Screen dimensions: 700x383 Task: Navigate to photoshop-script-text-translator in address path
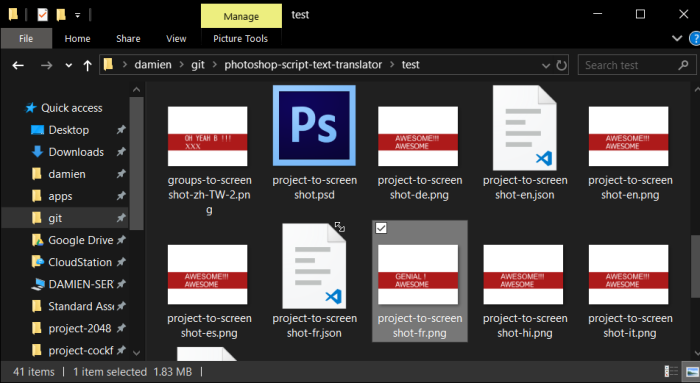(x=303, y=65)
